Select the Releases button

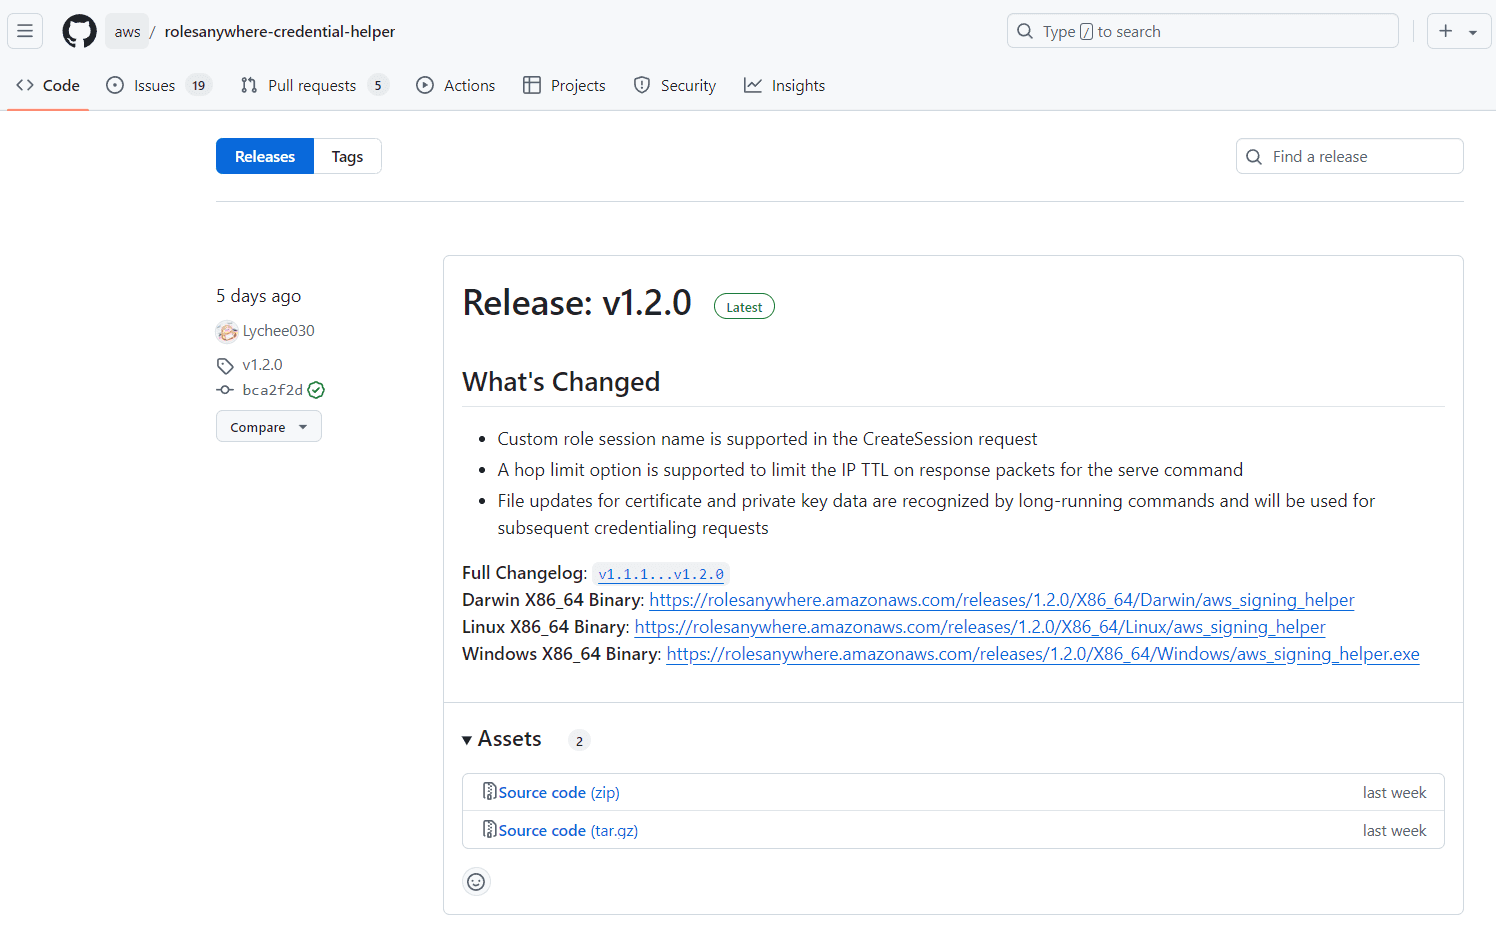click(x=265, y=156)
